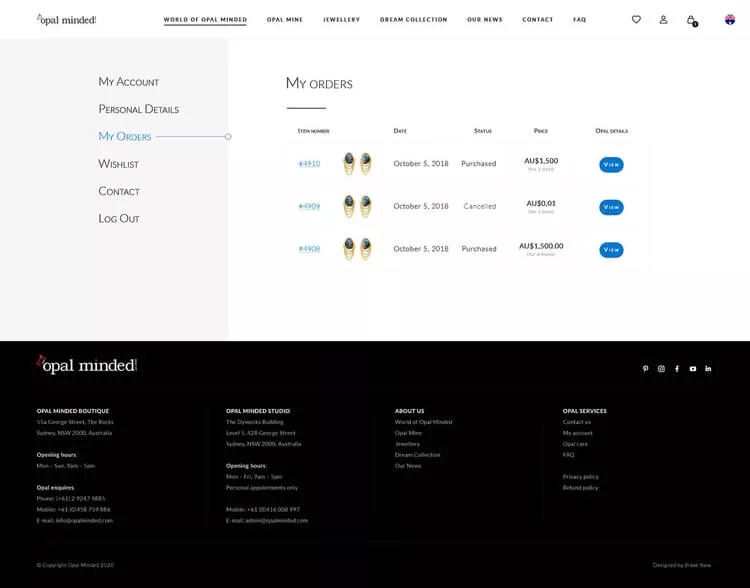This screenshot has width=750, height=588.
Task: Open the YouTube icon in footer
Action: pos(693,368)
